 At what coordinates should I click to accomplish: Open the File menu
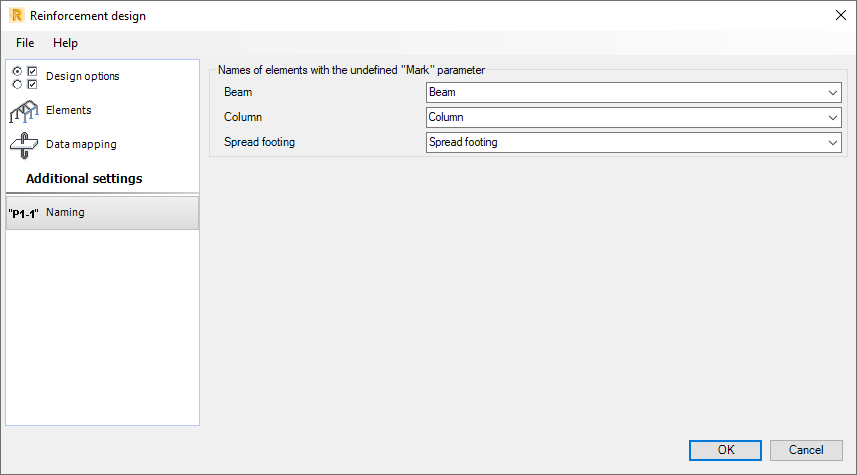(x=25, y=43)
